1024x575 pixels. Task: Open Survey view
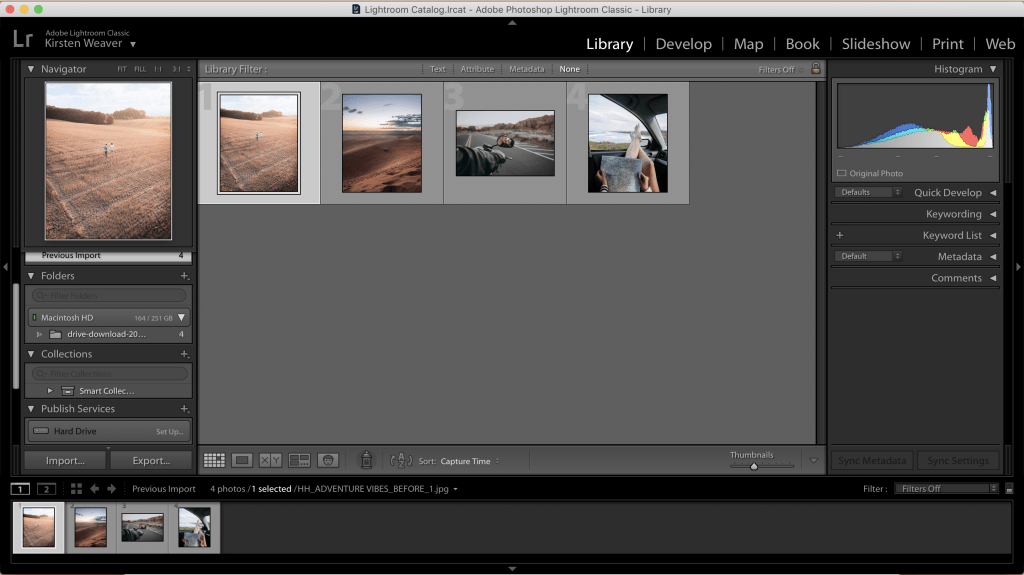(299, 461)
